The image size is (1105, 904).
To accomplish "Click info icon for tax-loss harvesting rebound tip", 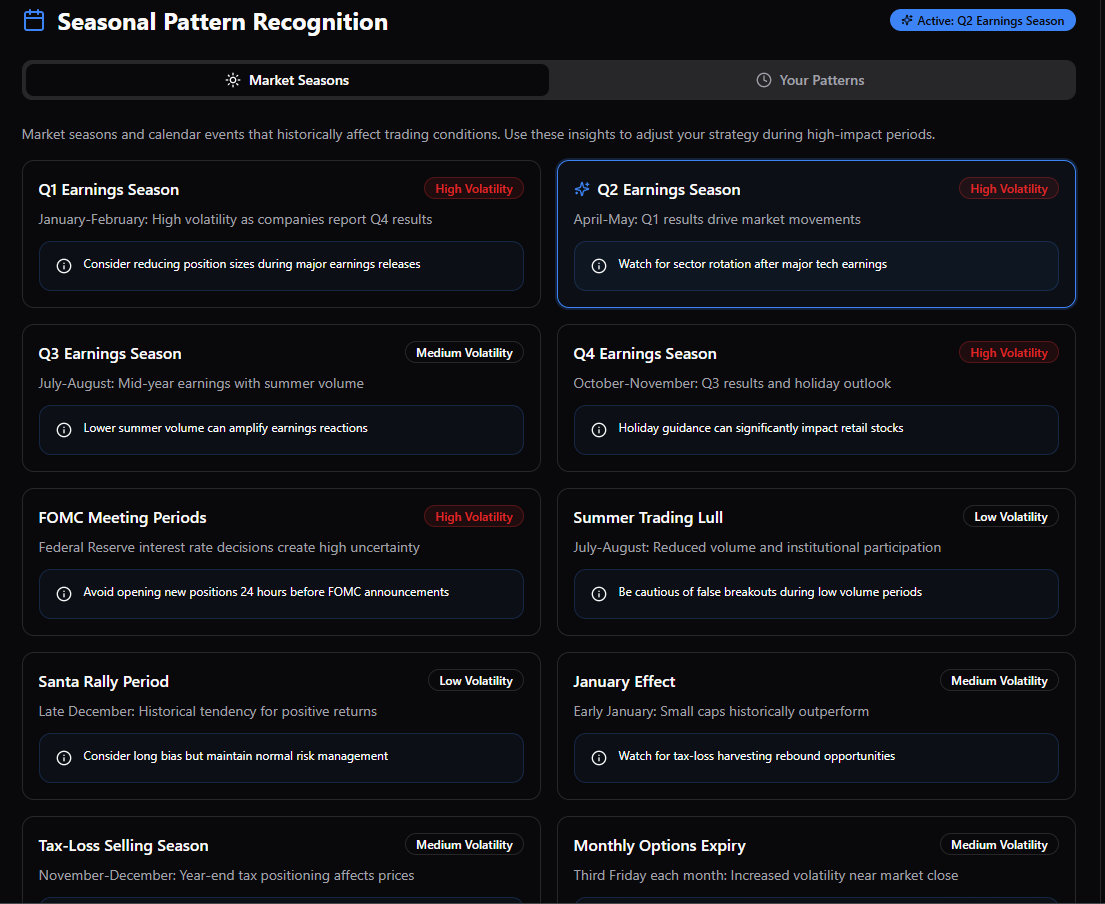I will (599, 758).
